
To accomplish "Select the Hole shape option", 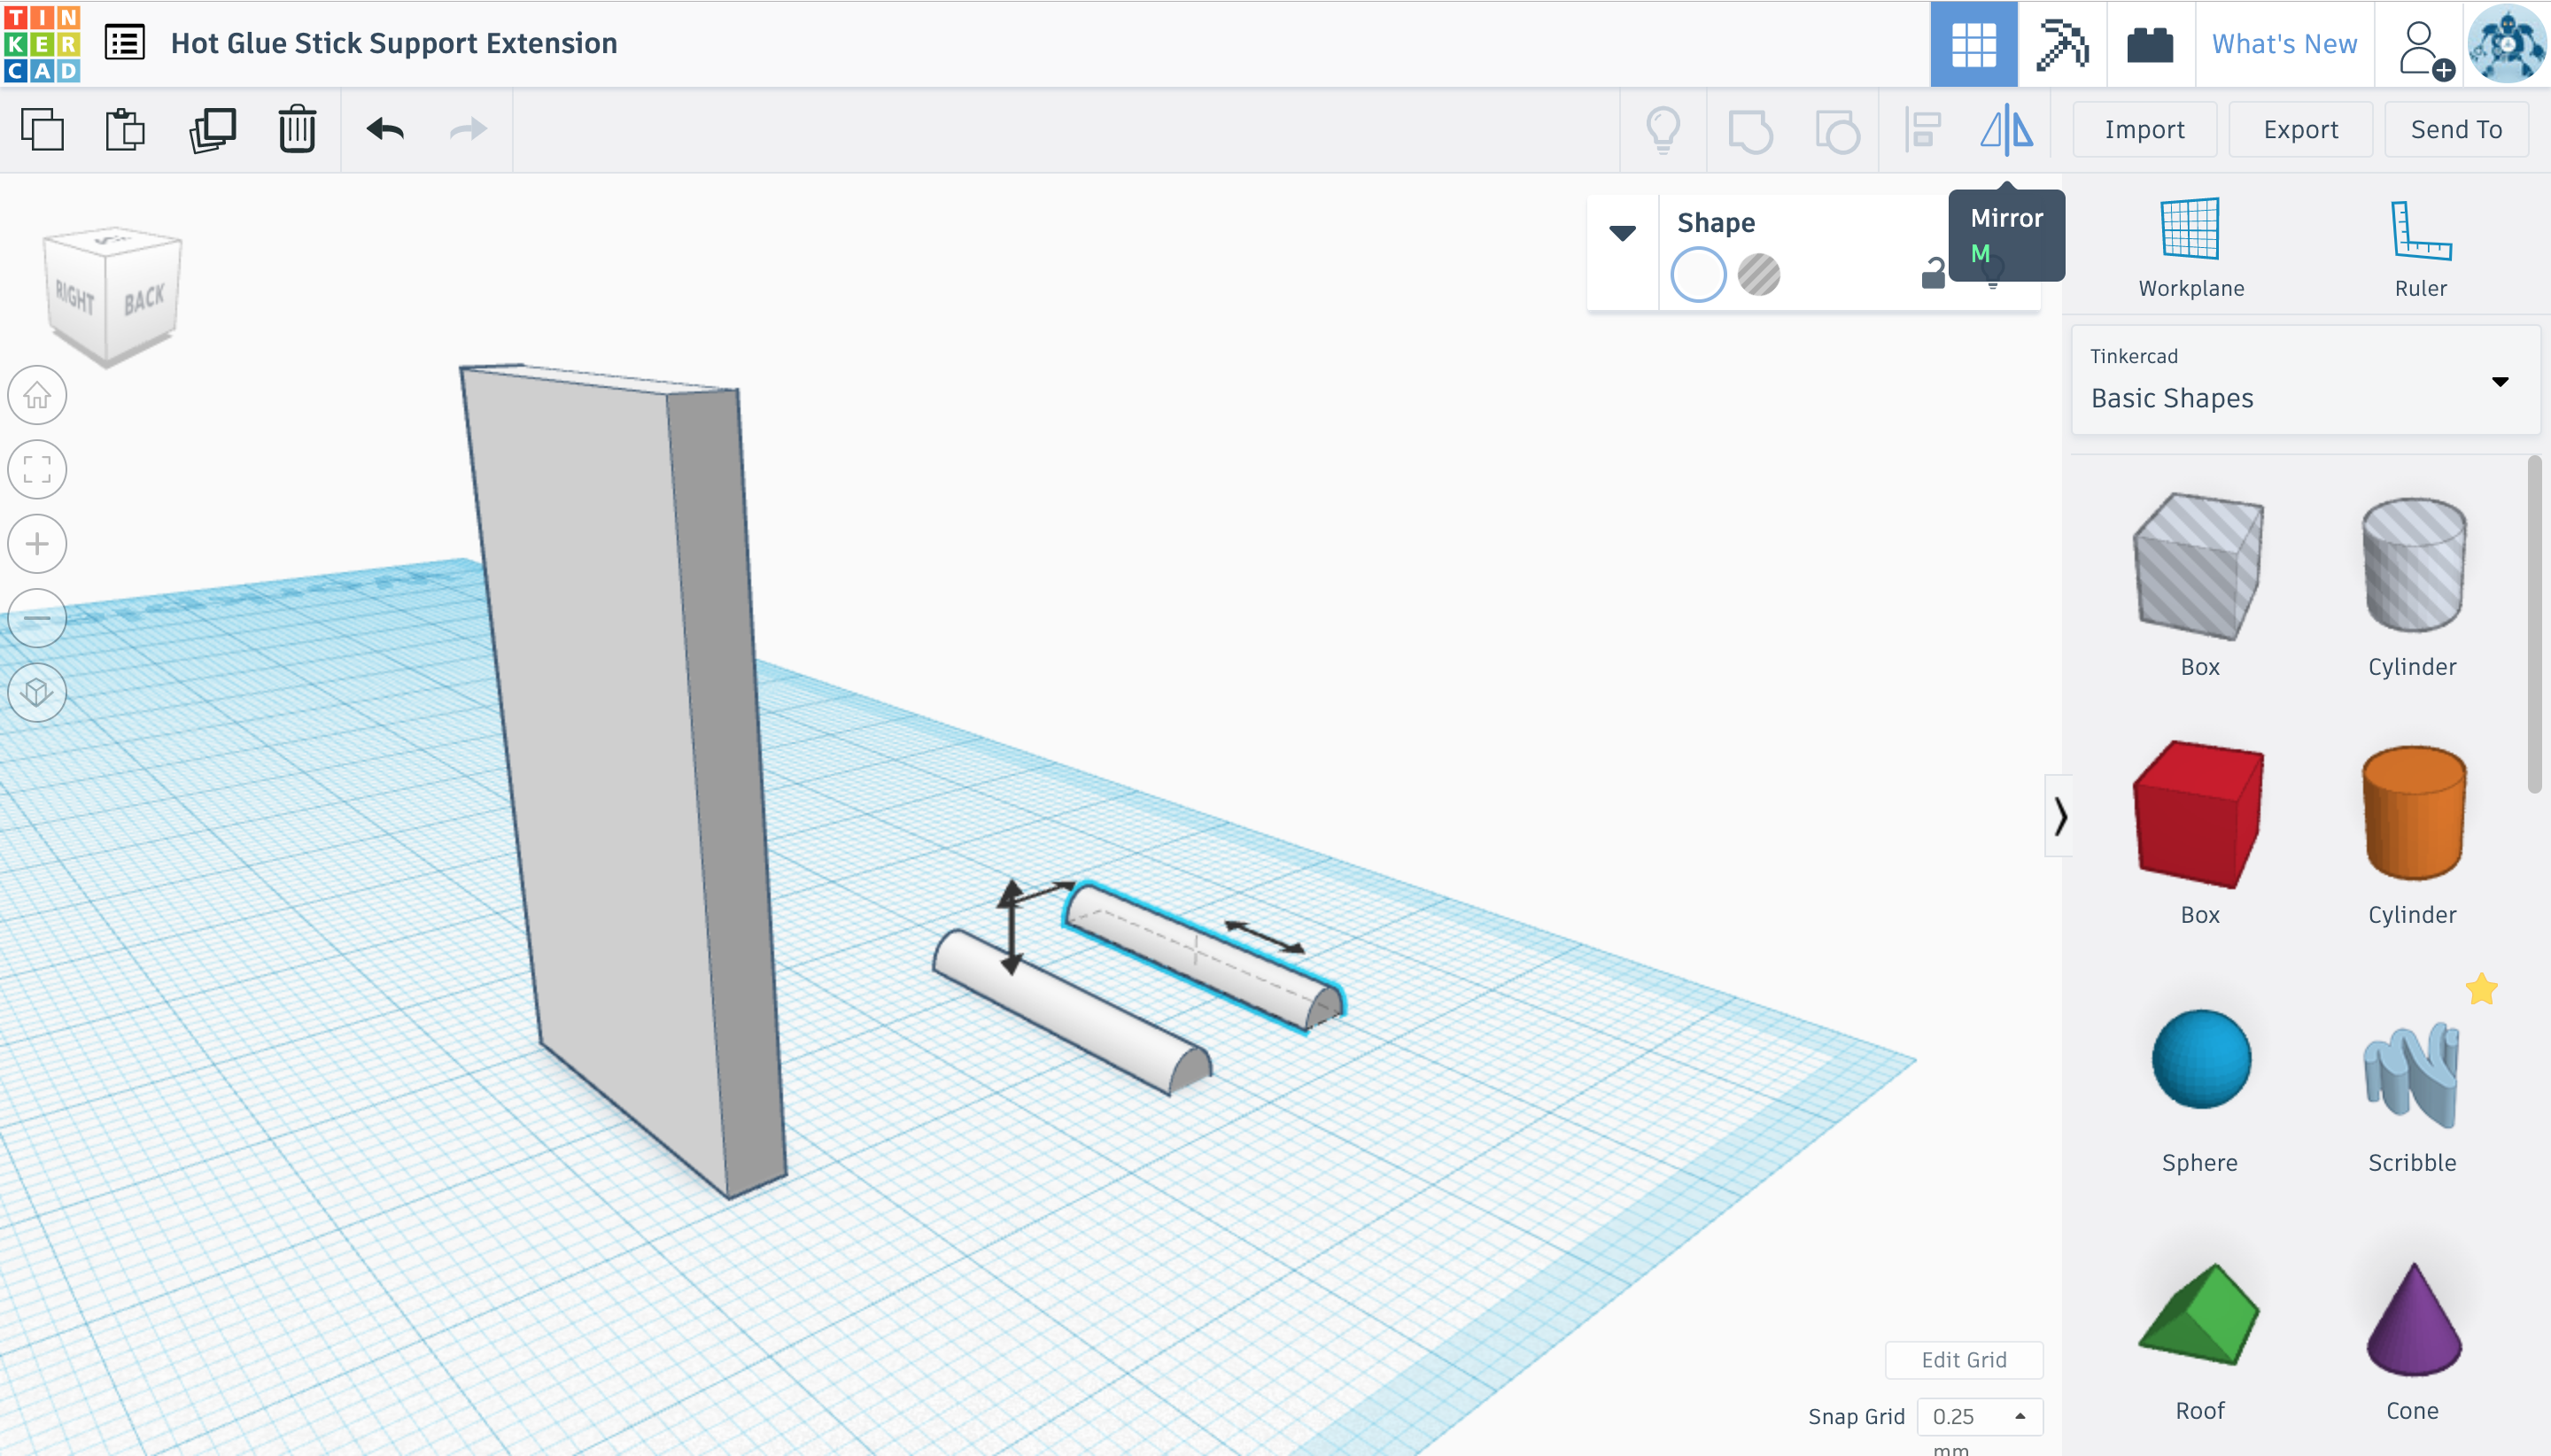I will [1758, 275].
